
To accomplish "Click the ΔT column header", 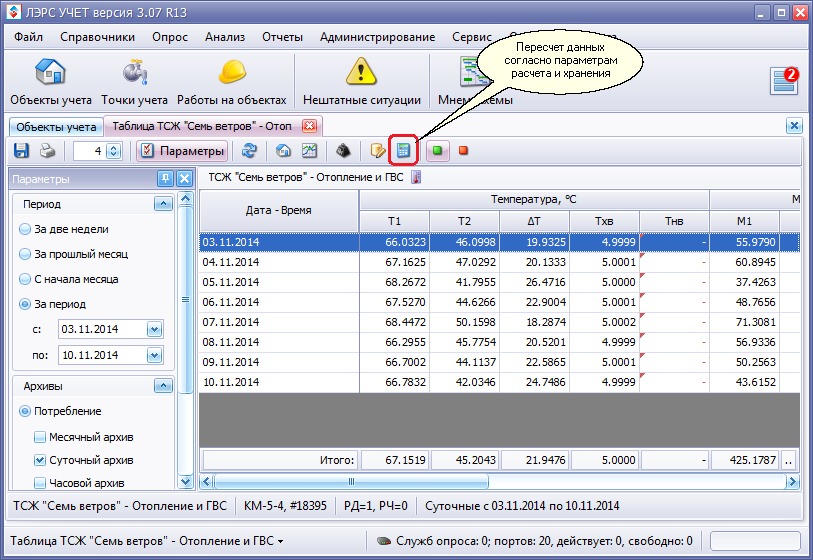I will tap(535, 221).
